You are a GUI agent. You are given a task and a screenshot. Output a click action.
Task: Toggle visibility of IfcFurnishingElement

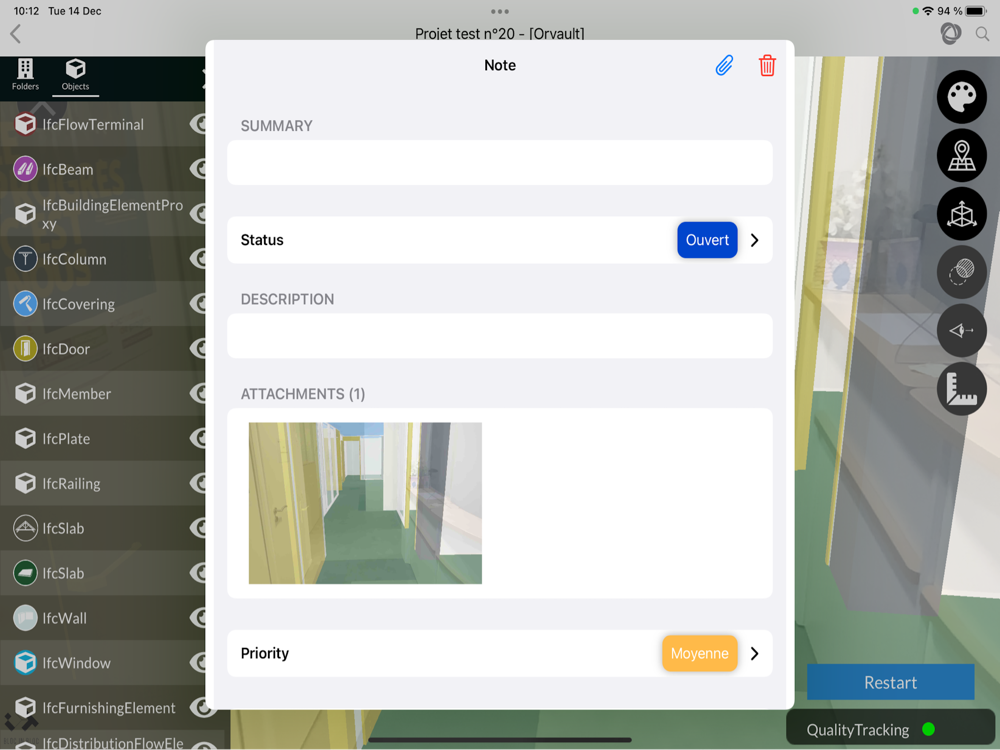(201, 707)
